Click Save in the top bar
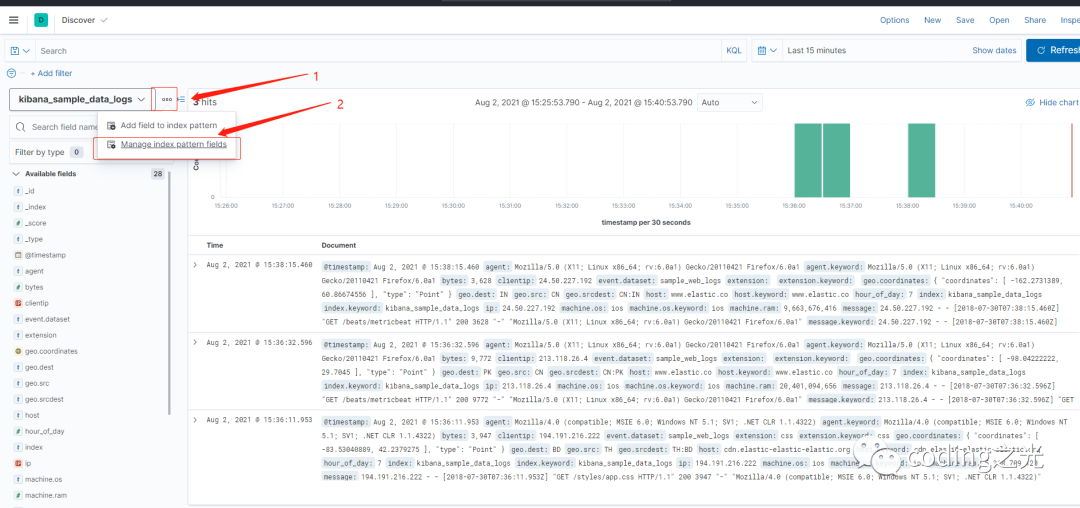This screenshot has width=1080, height=508. point(965,20)
